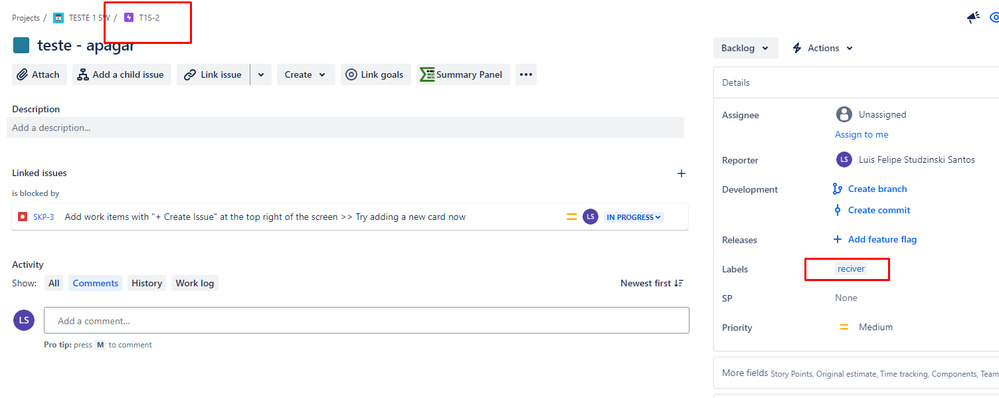Switch to the History activity tab
The height and width of the screenshot is (398, 999).
pos(147,283)
